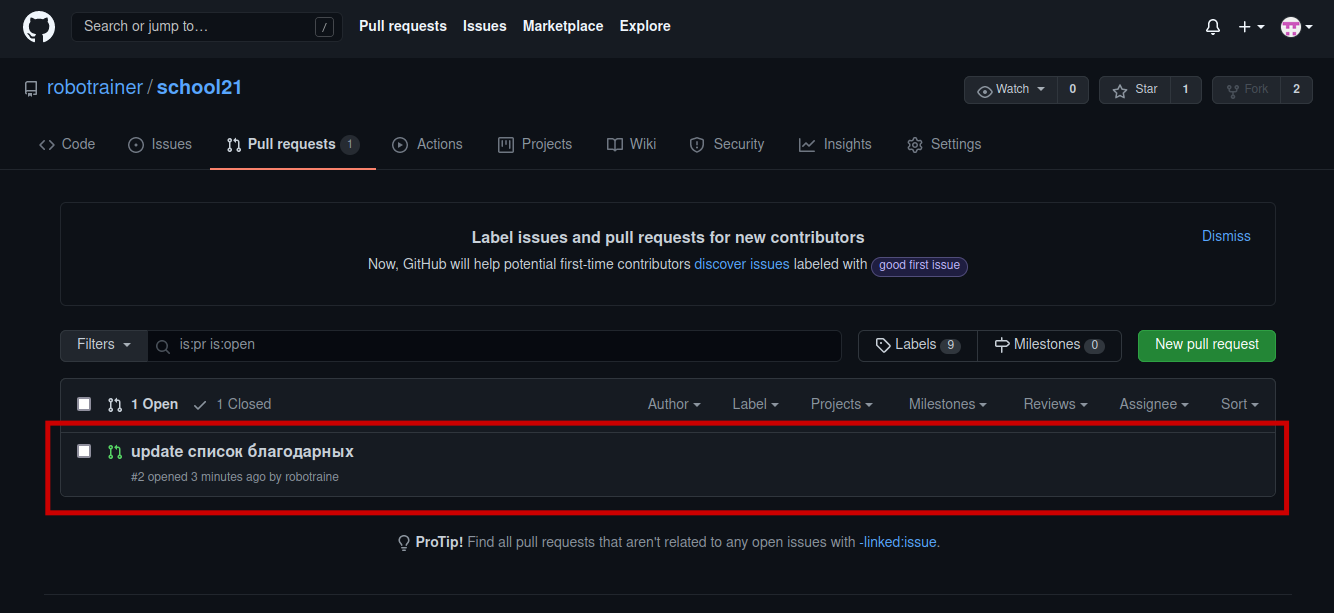Click the slash shortcut key hint
This screenshot has width=1334, height=613.
[x=324, y=27]
